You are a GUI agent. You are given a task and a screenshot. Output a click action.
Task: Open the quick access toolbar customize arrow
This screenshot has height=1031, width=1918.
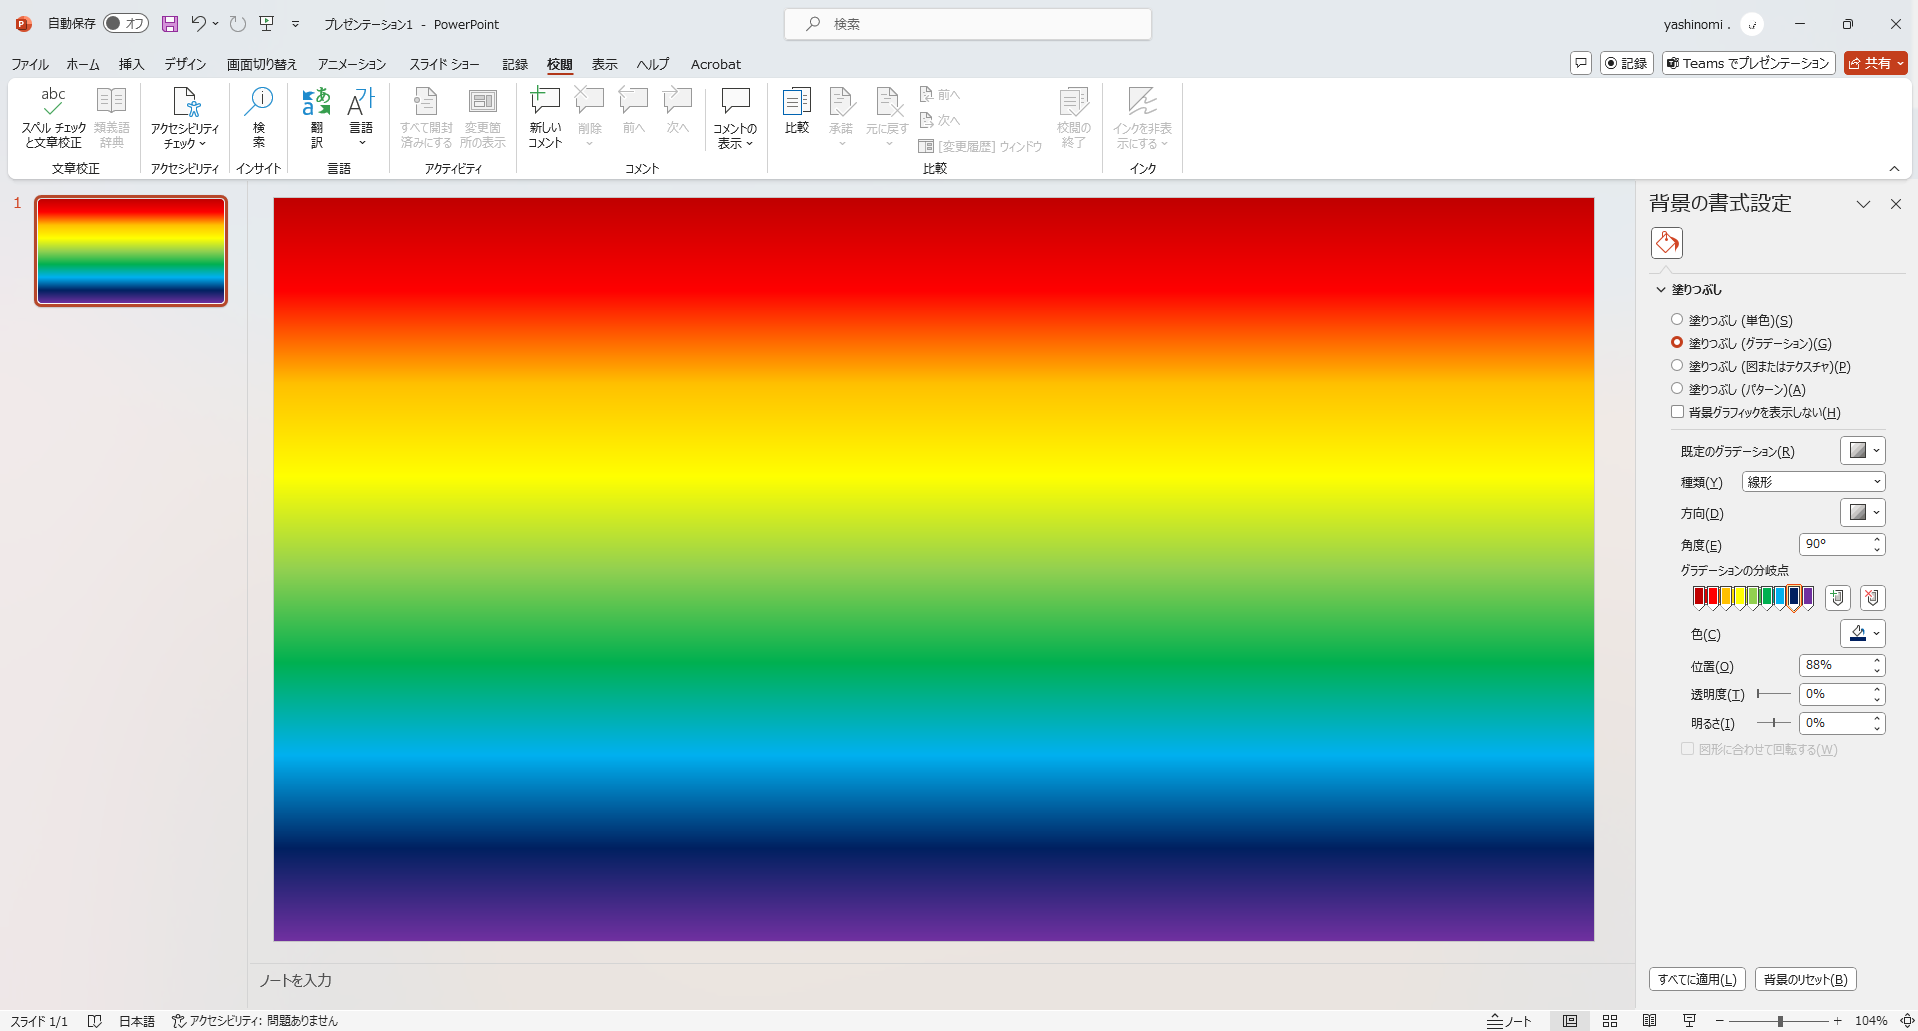(296, 24)
